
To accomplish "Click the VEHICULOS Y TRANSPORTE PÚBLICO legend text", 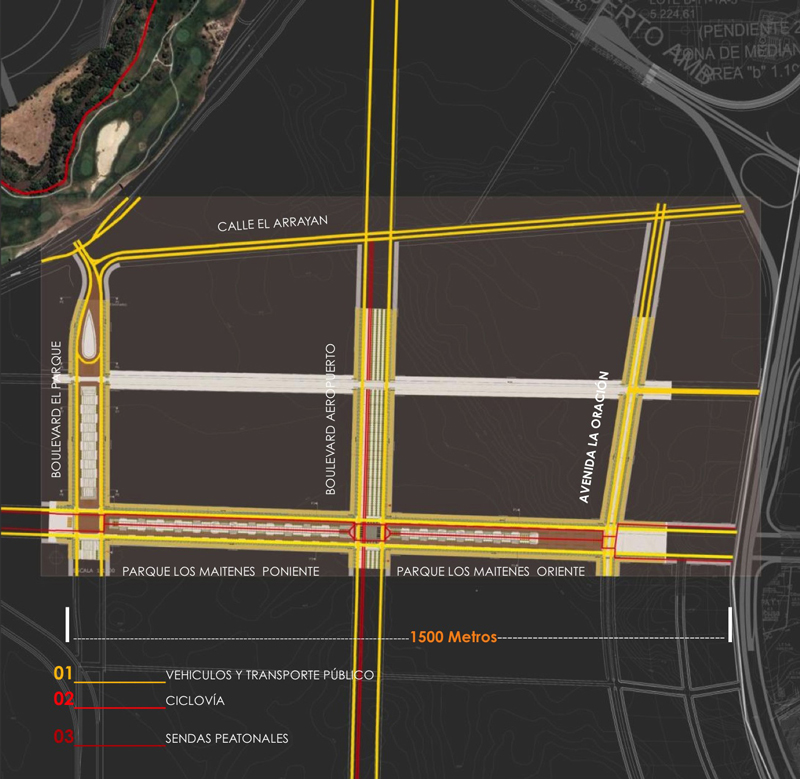I will coord(270,676).
